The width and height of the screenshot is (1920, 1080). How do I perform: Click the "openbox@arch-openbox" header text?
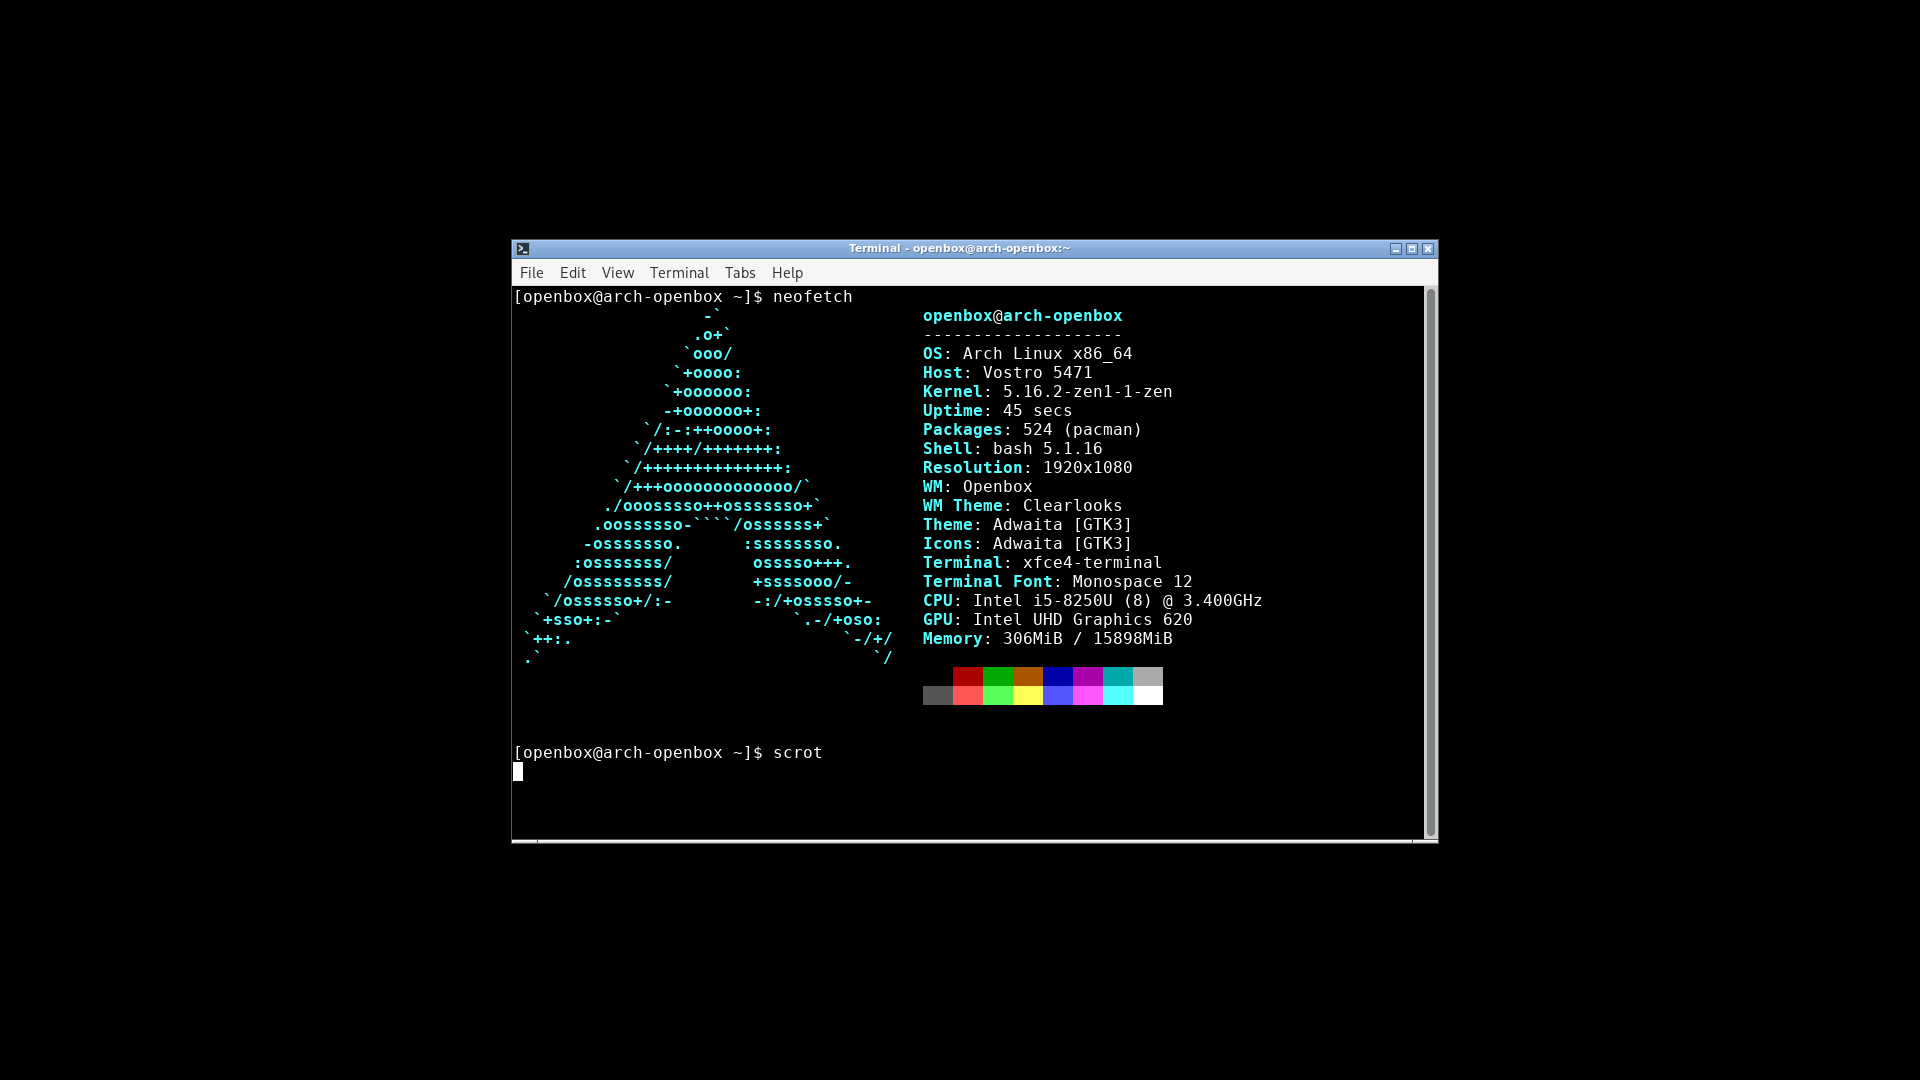click(x=1022, y=316)
